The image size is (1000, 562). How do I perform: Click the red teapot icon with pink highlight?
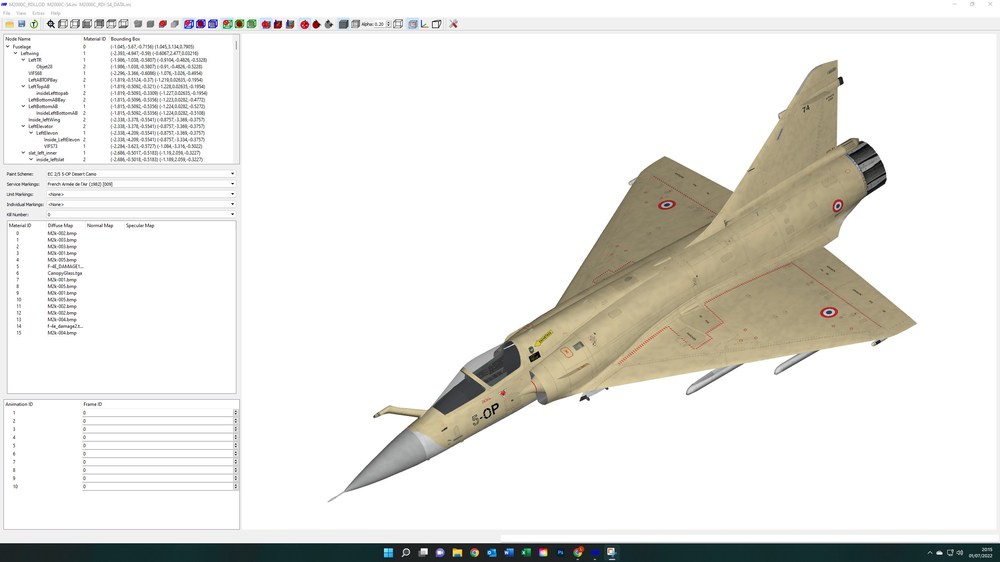305,24
